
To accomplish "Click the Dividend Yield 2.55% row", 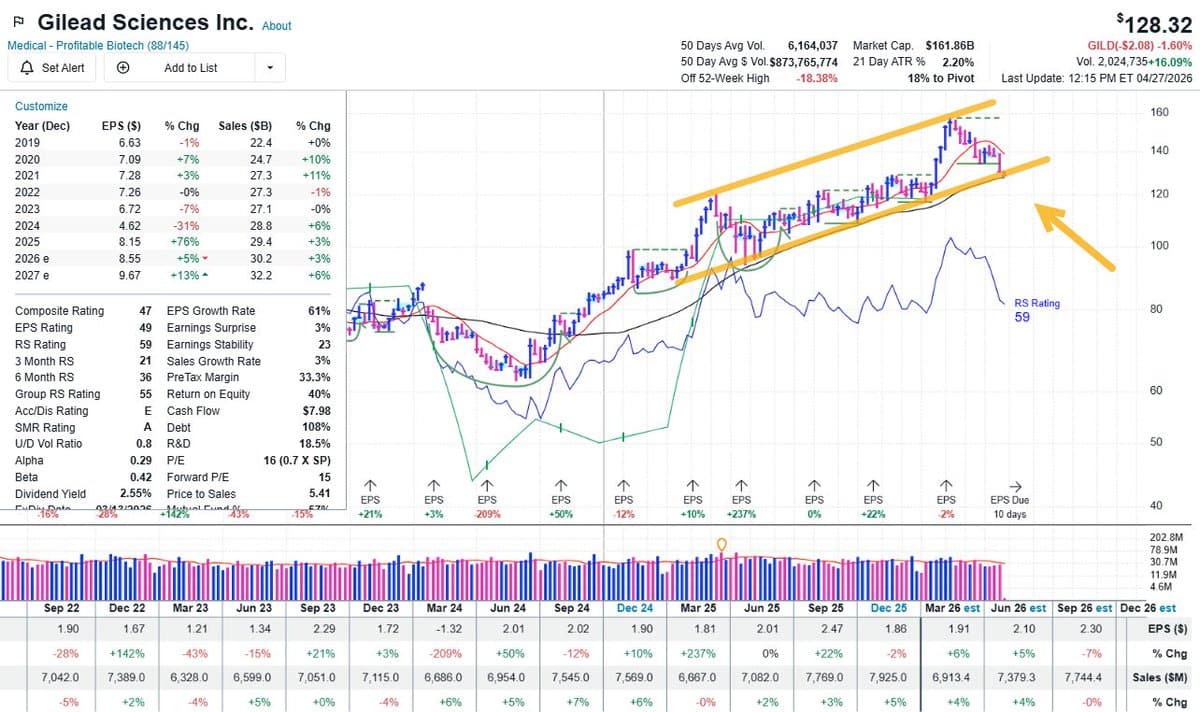I will (x=84, y=493).
